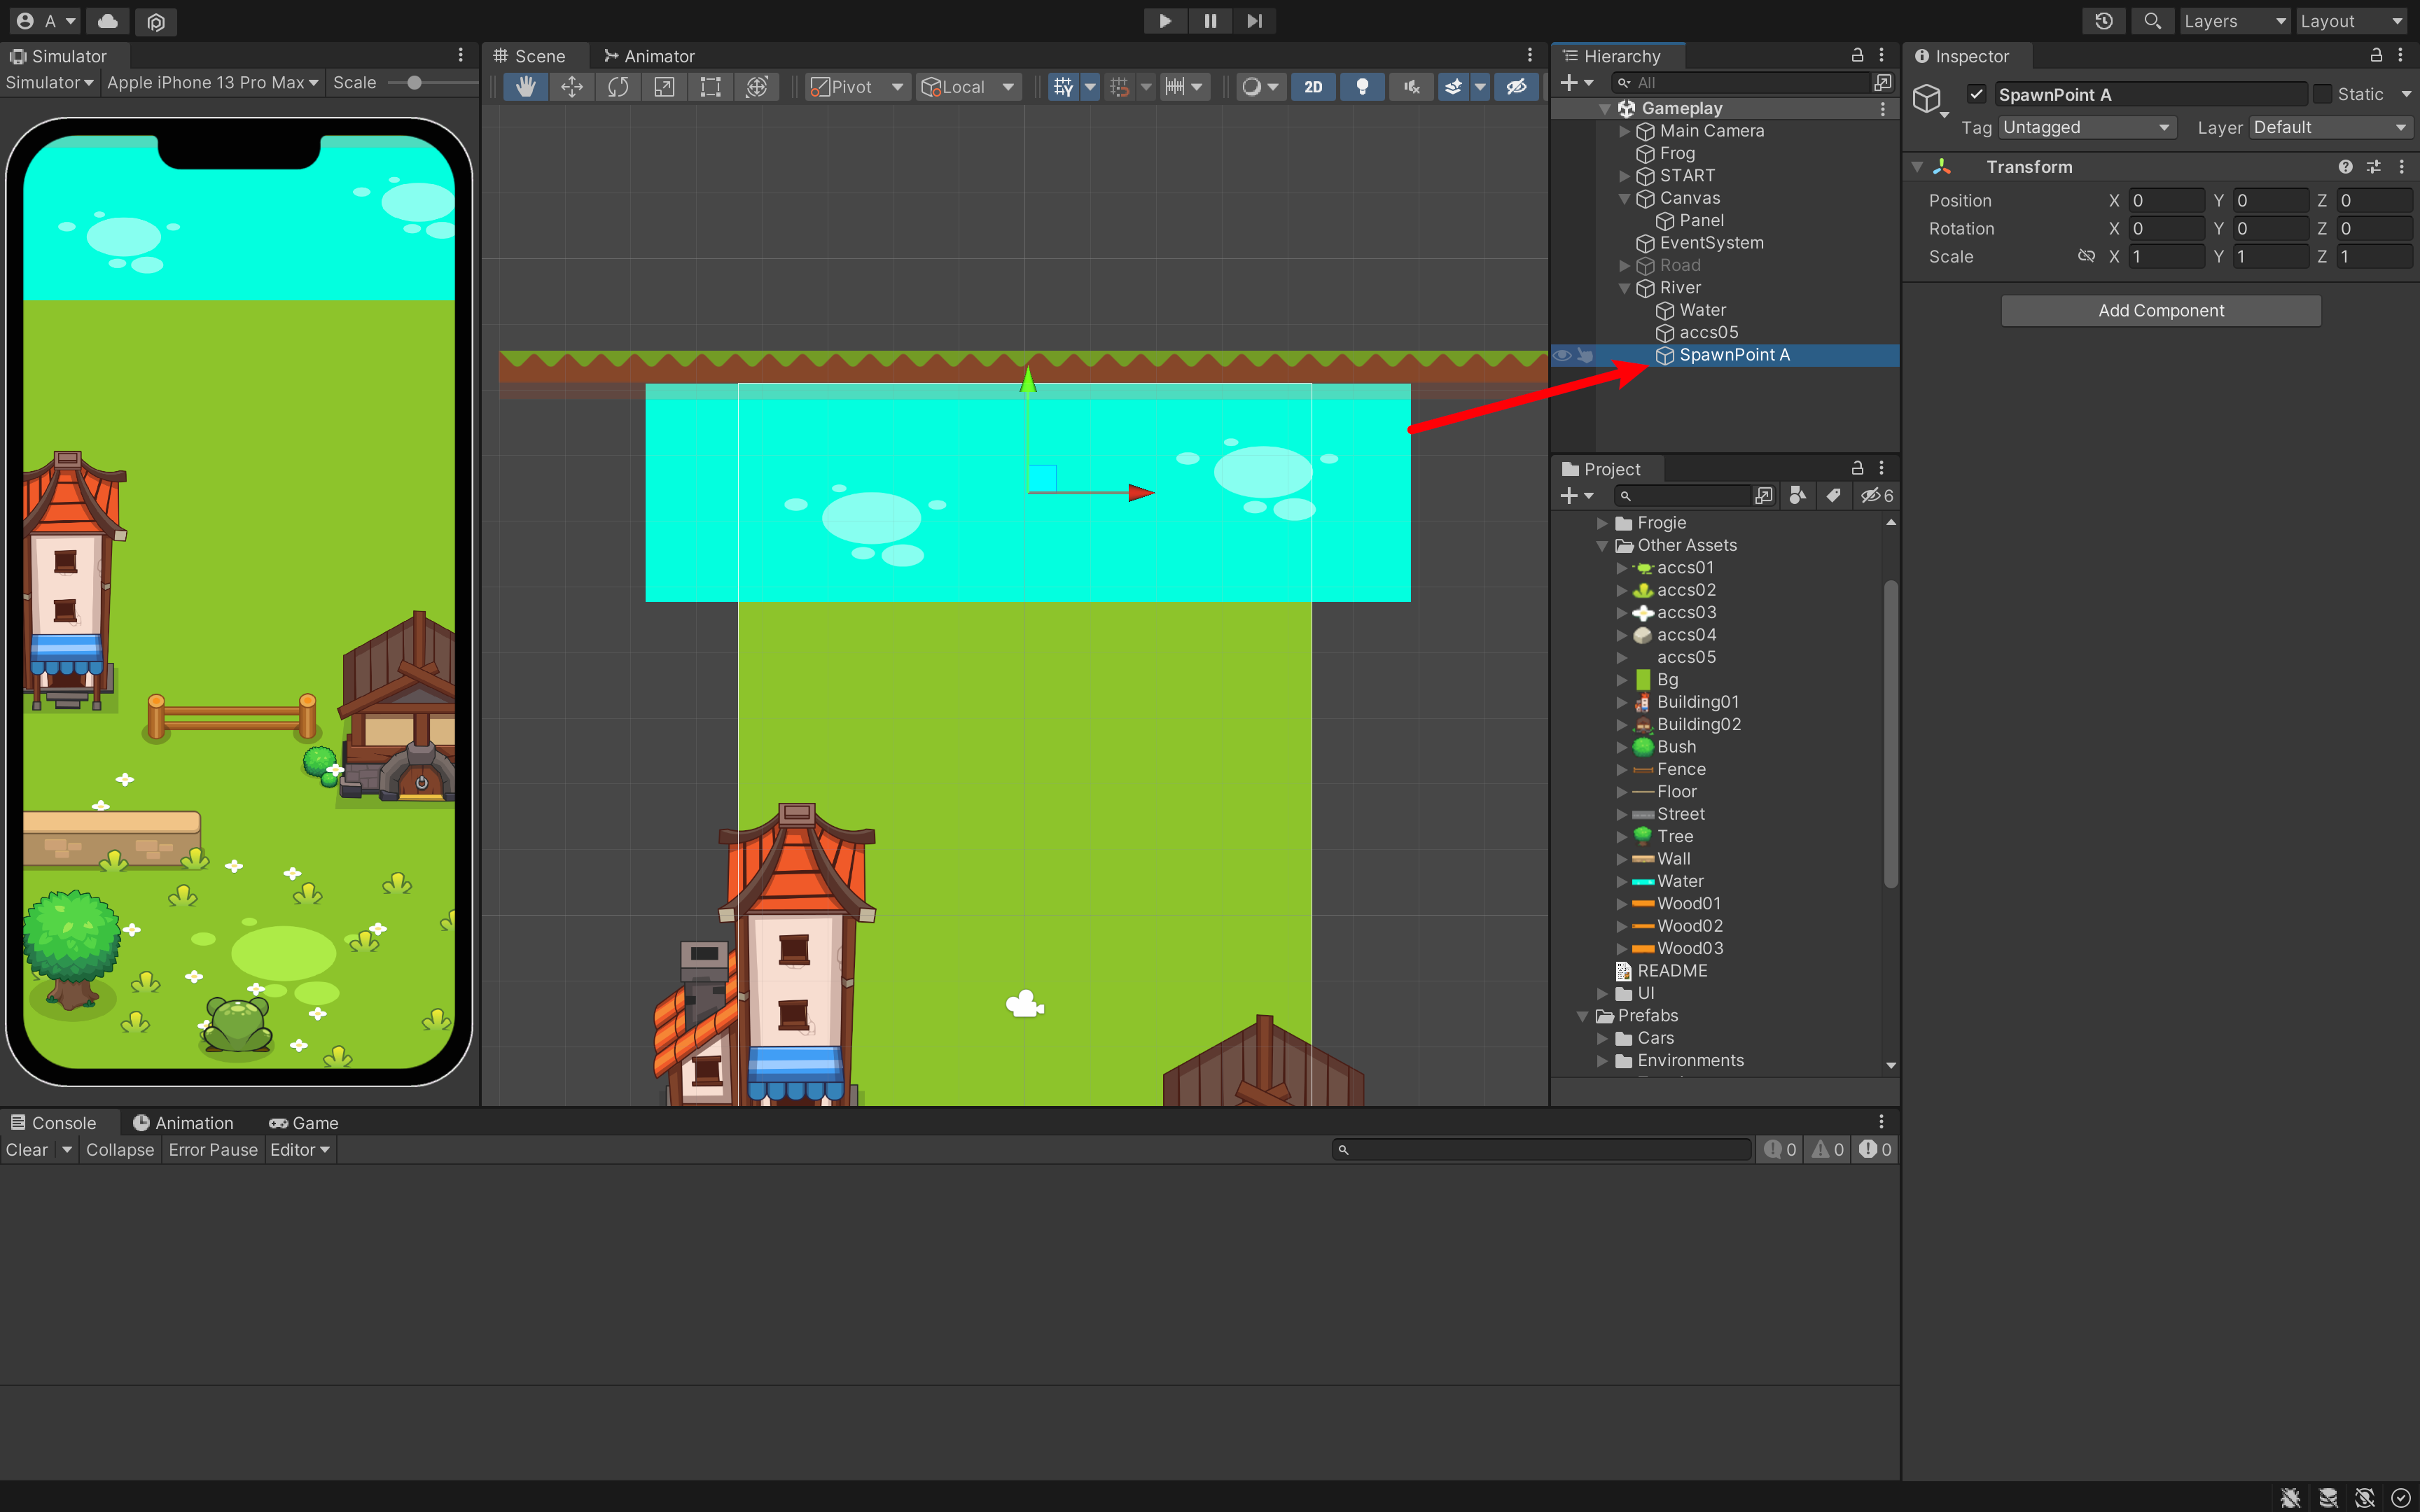The image size is (2420, 1512).
Task: Open Unity cloud services icon
Action: [108, 21]
